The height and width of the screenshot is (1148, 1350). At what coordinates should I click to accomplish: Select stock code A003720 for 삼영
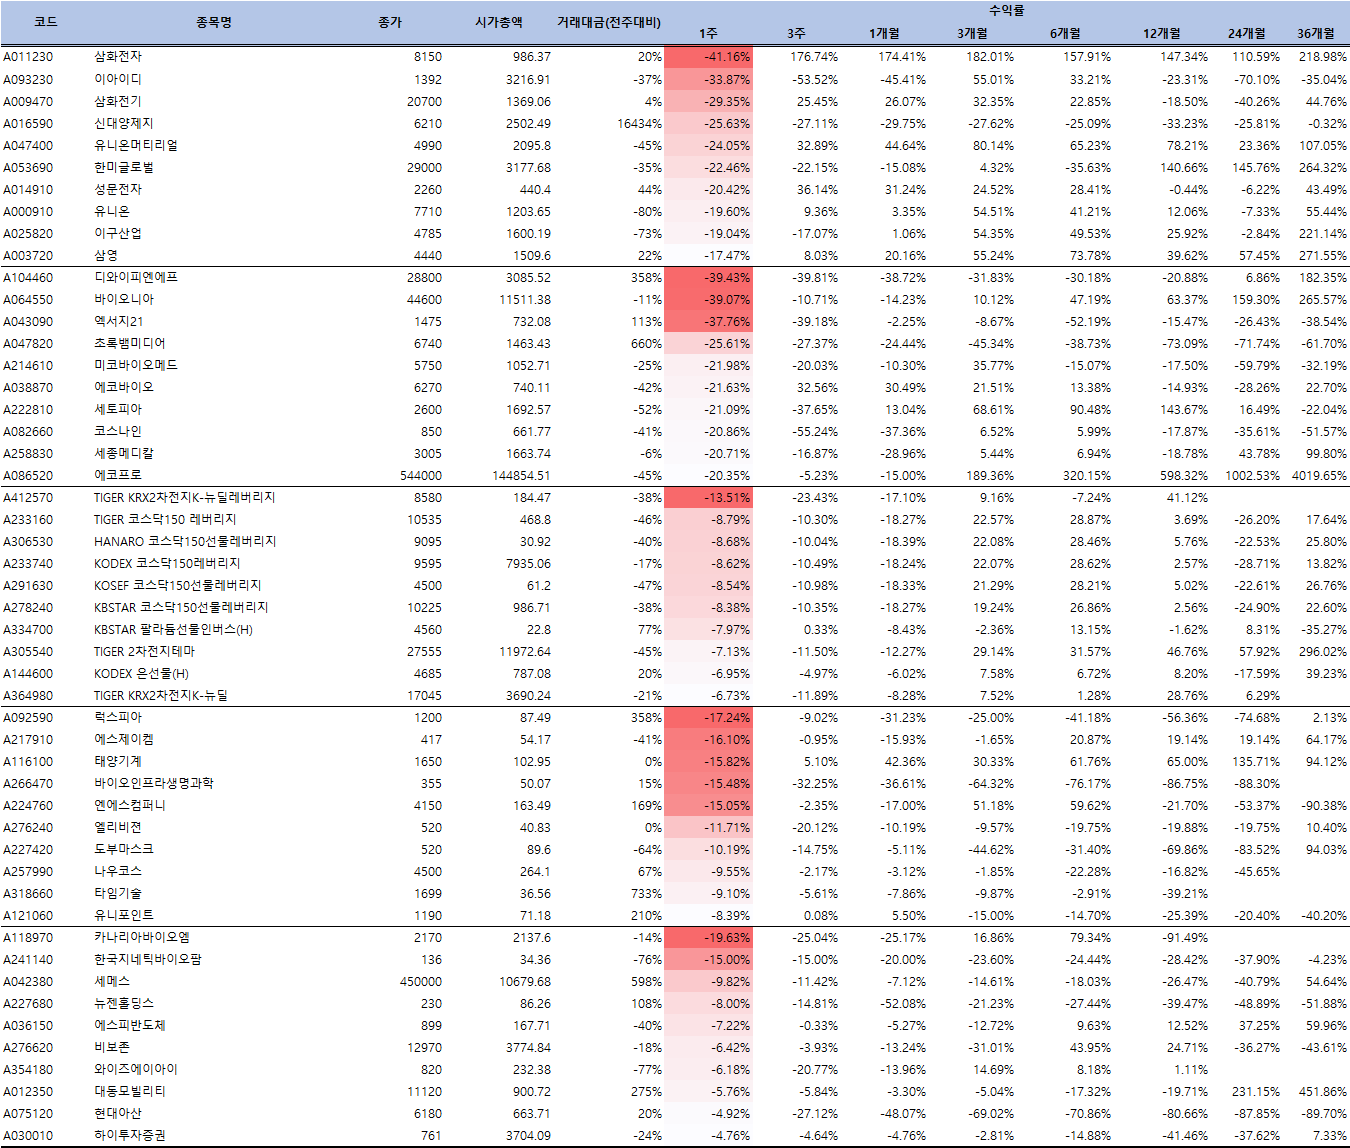(x=28, y=255)
